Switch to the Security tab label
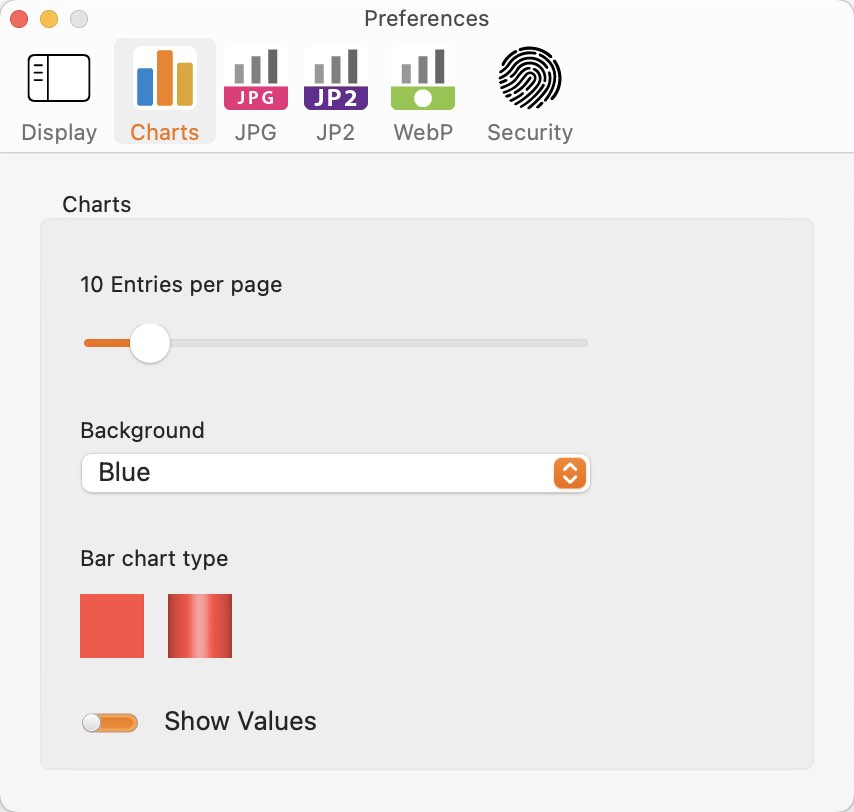Viewport: 854px width, 812px height. coord(530,132)
